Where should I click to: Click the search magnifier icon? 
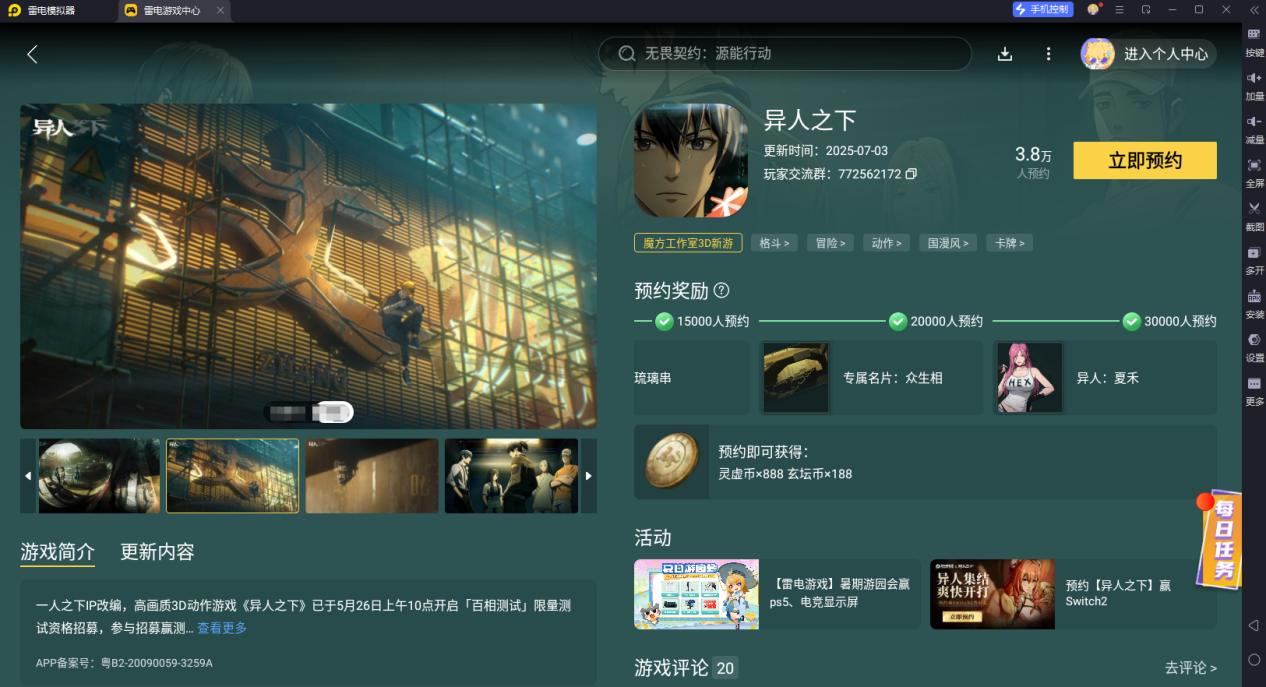click(x=627, y=54)
